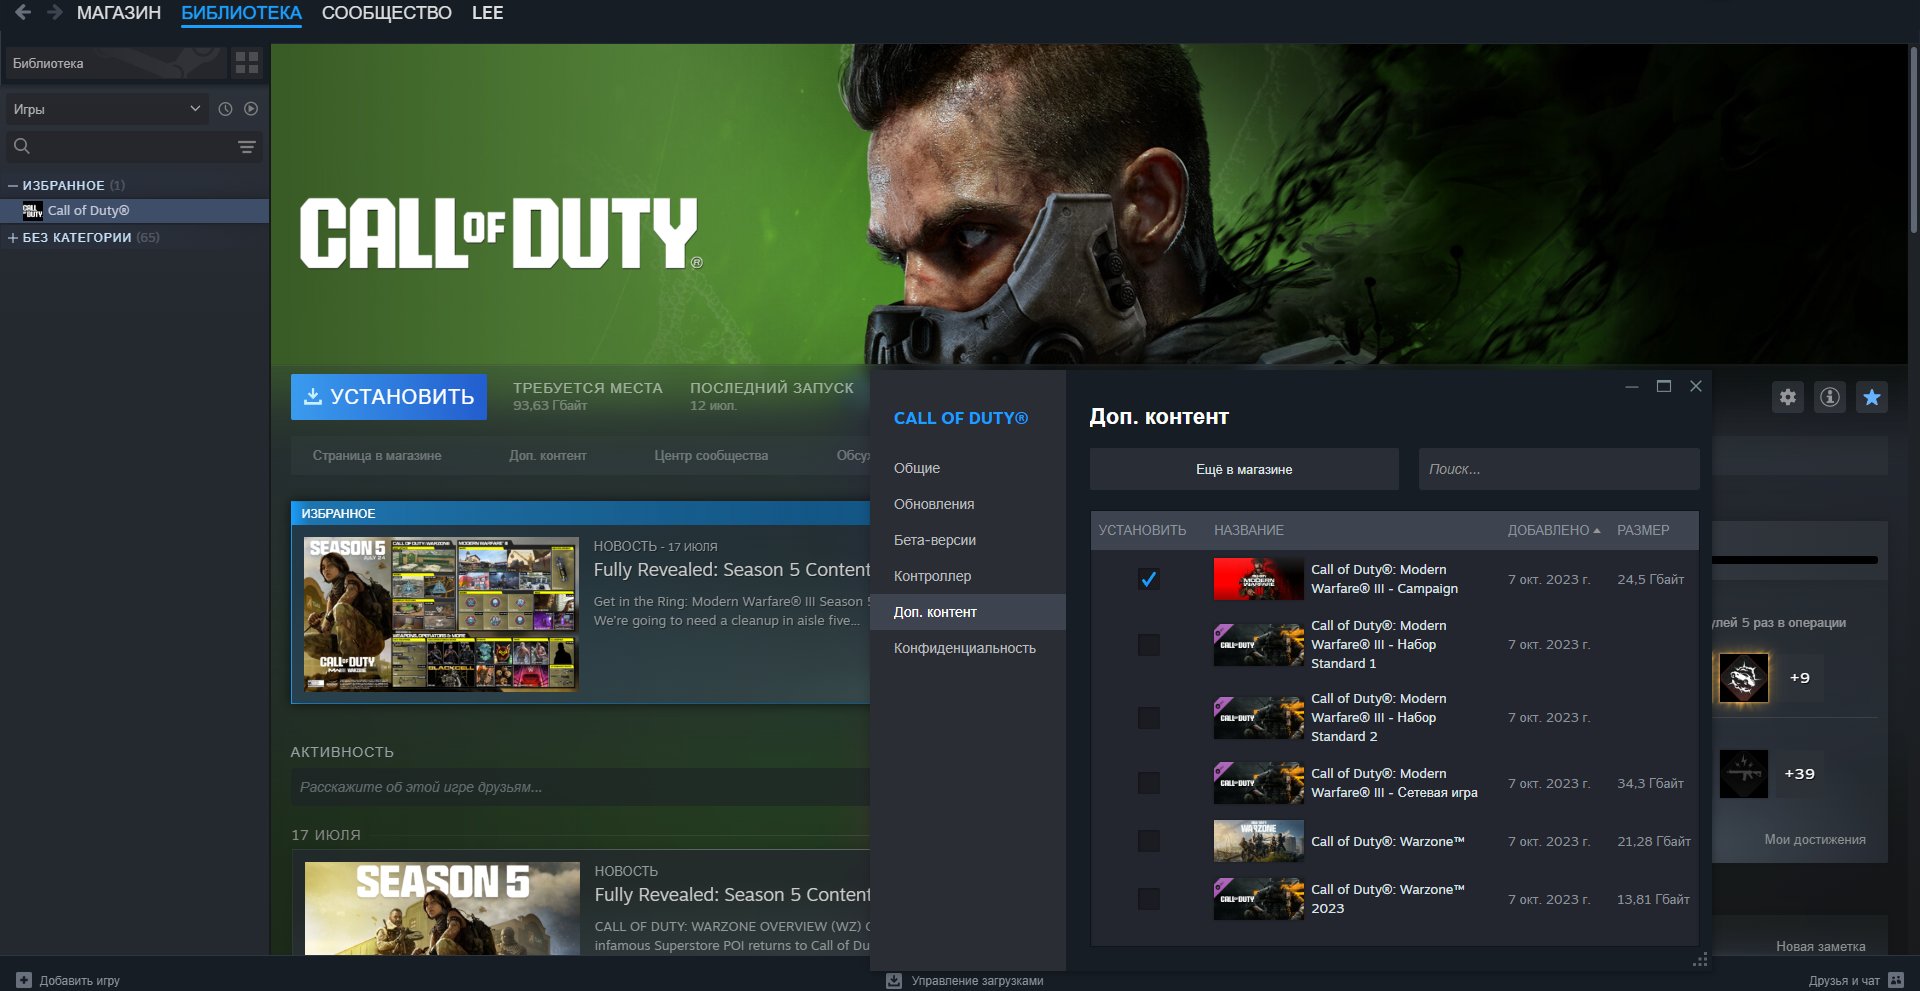The width and height of the screenshot is (1920, 991).
Task: Select Call of Duty® in library list
Action: tap(135, 211)
